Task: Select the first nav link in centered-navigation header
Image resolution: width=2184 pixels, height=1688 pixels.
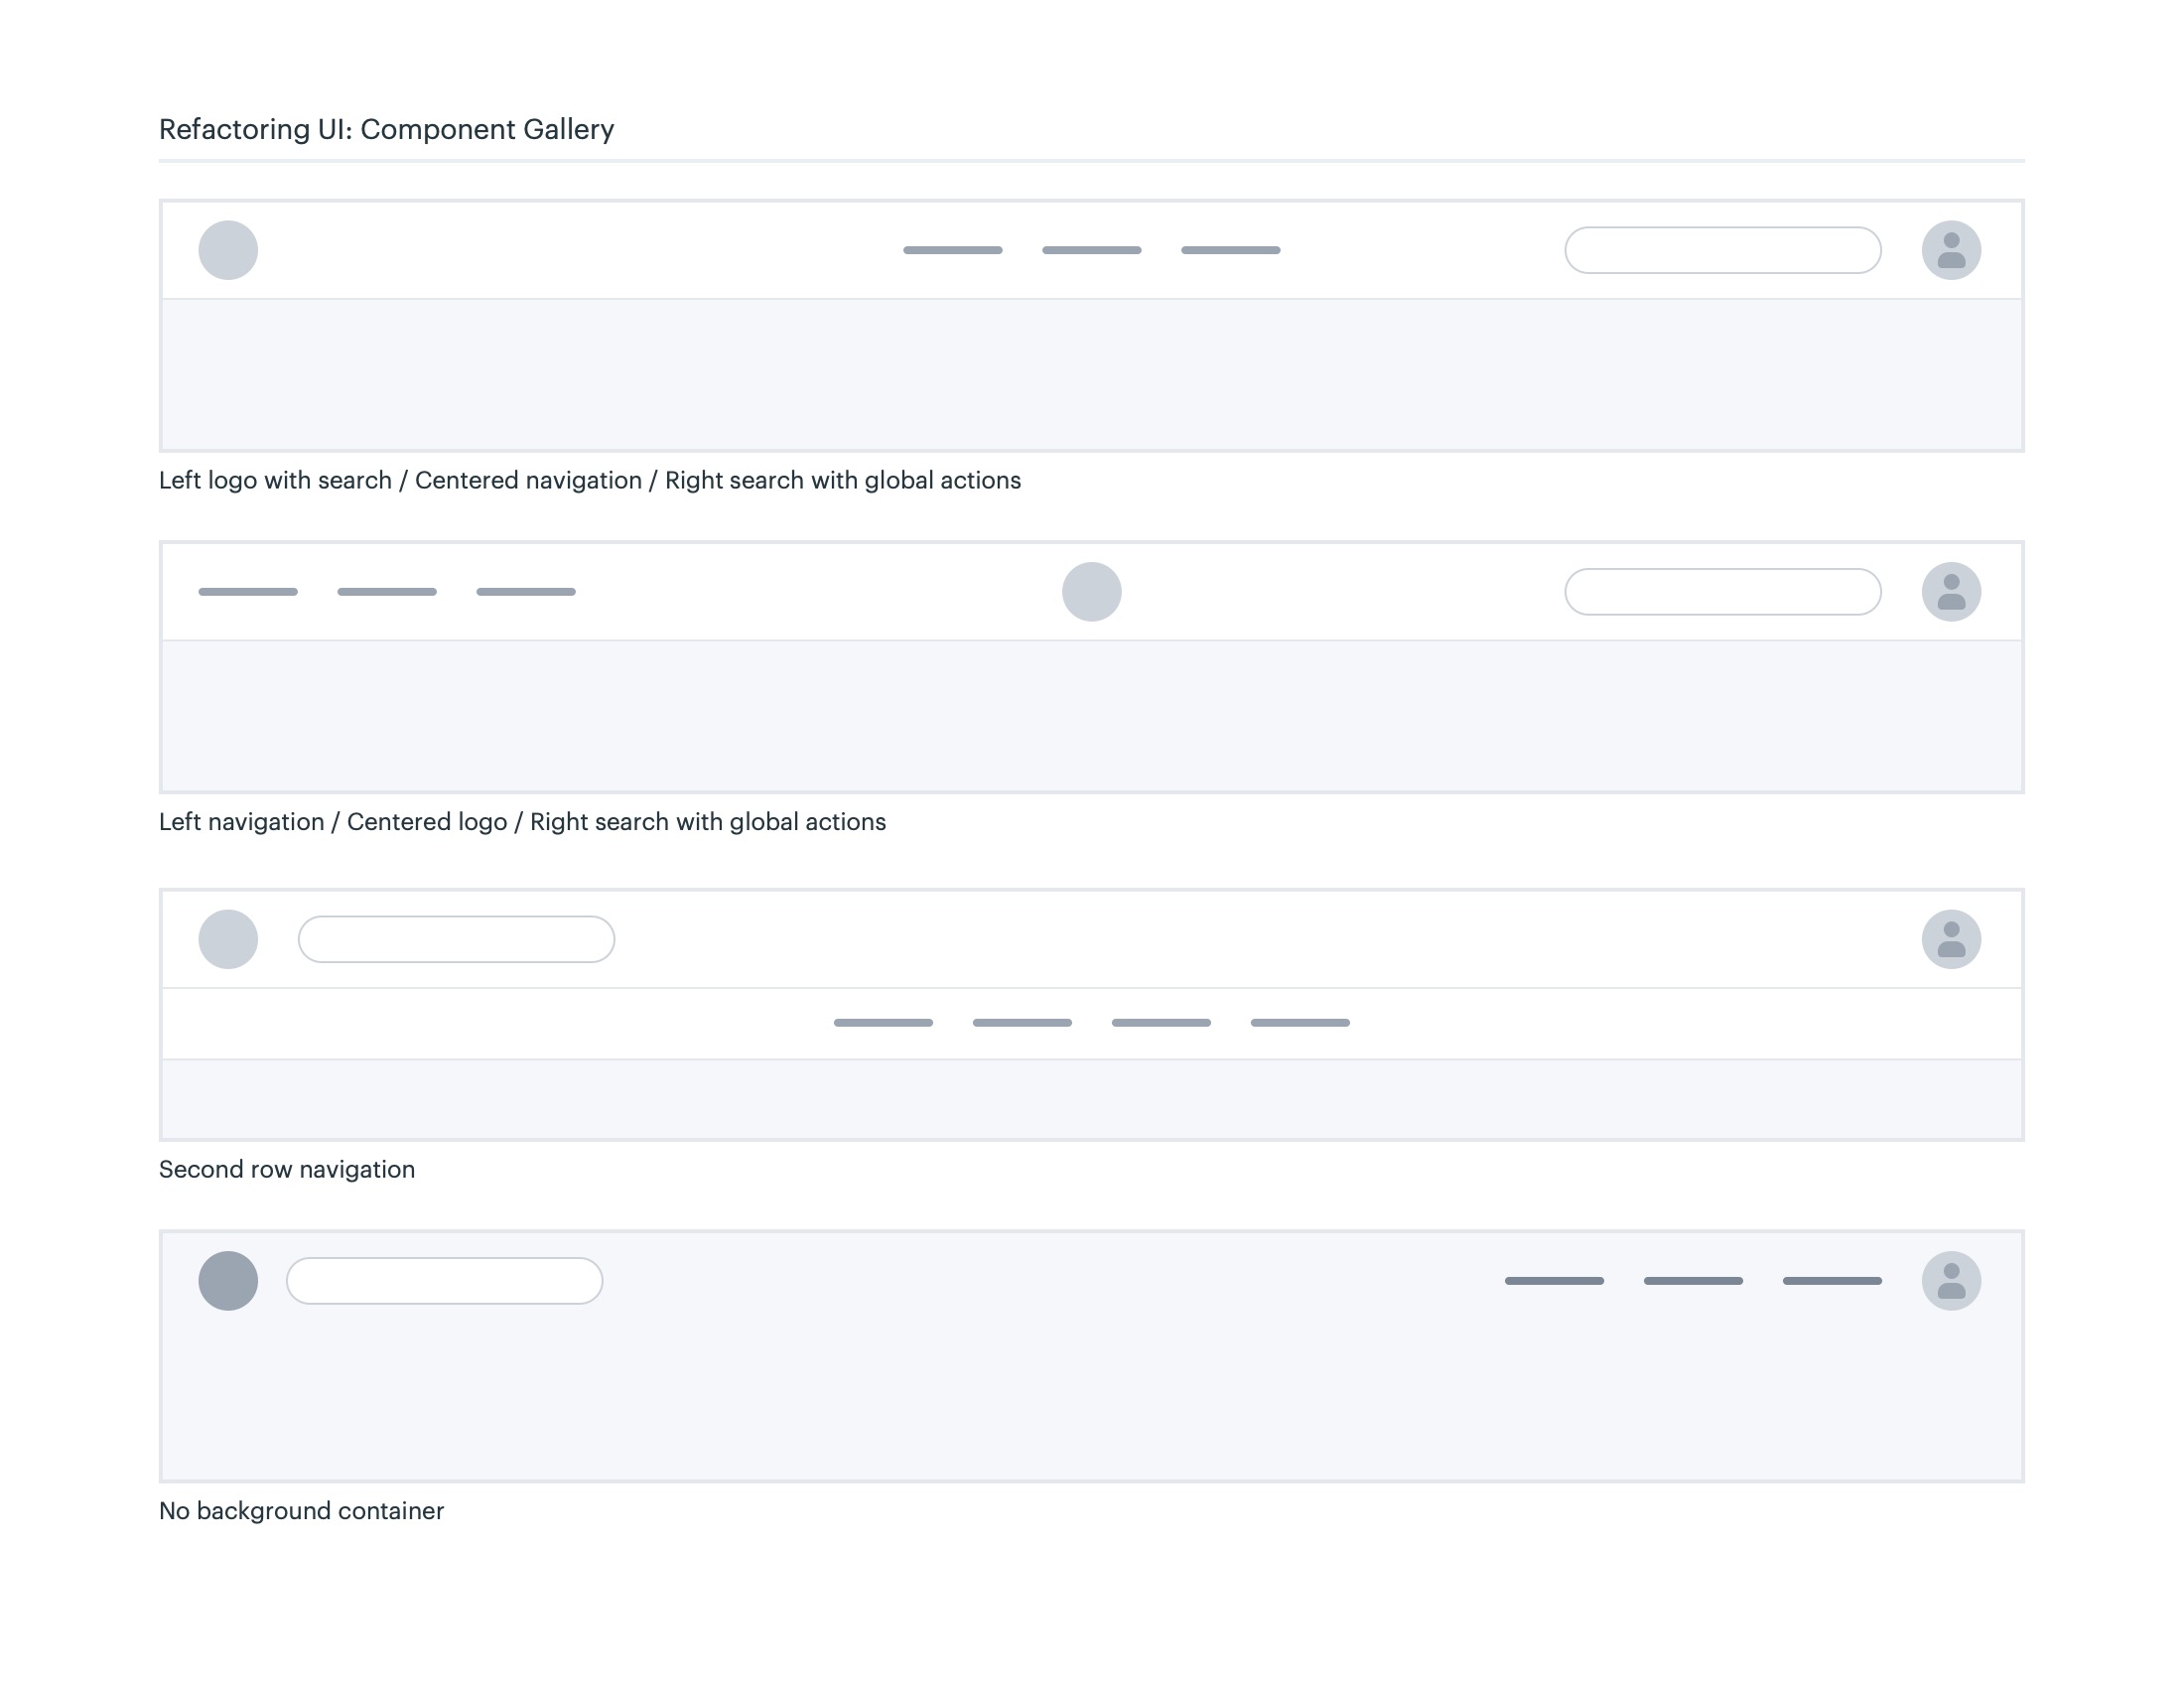Action: click(952, 250)
